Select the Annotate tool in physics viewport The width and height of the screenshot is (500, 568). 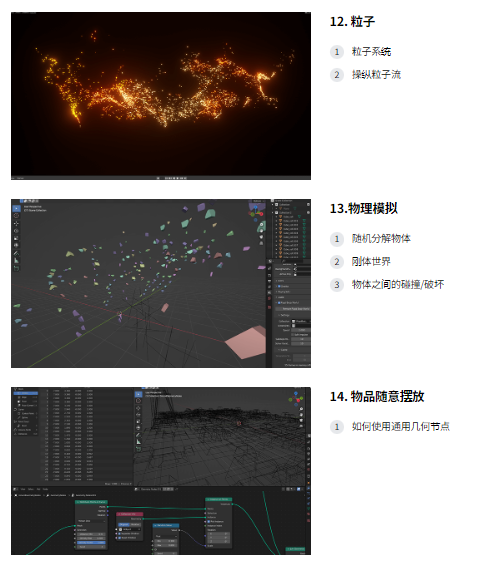(16, 253)
